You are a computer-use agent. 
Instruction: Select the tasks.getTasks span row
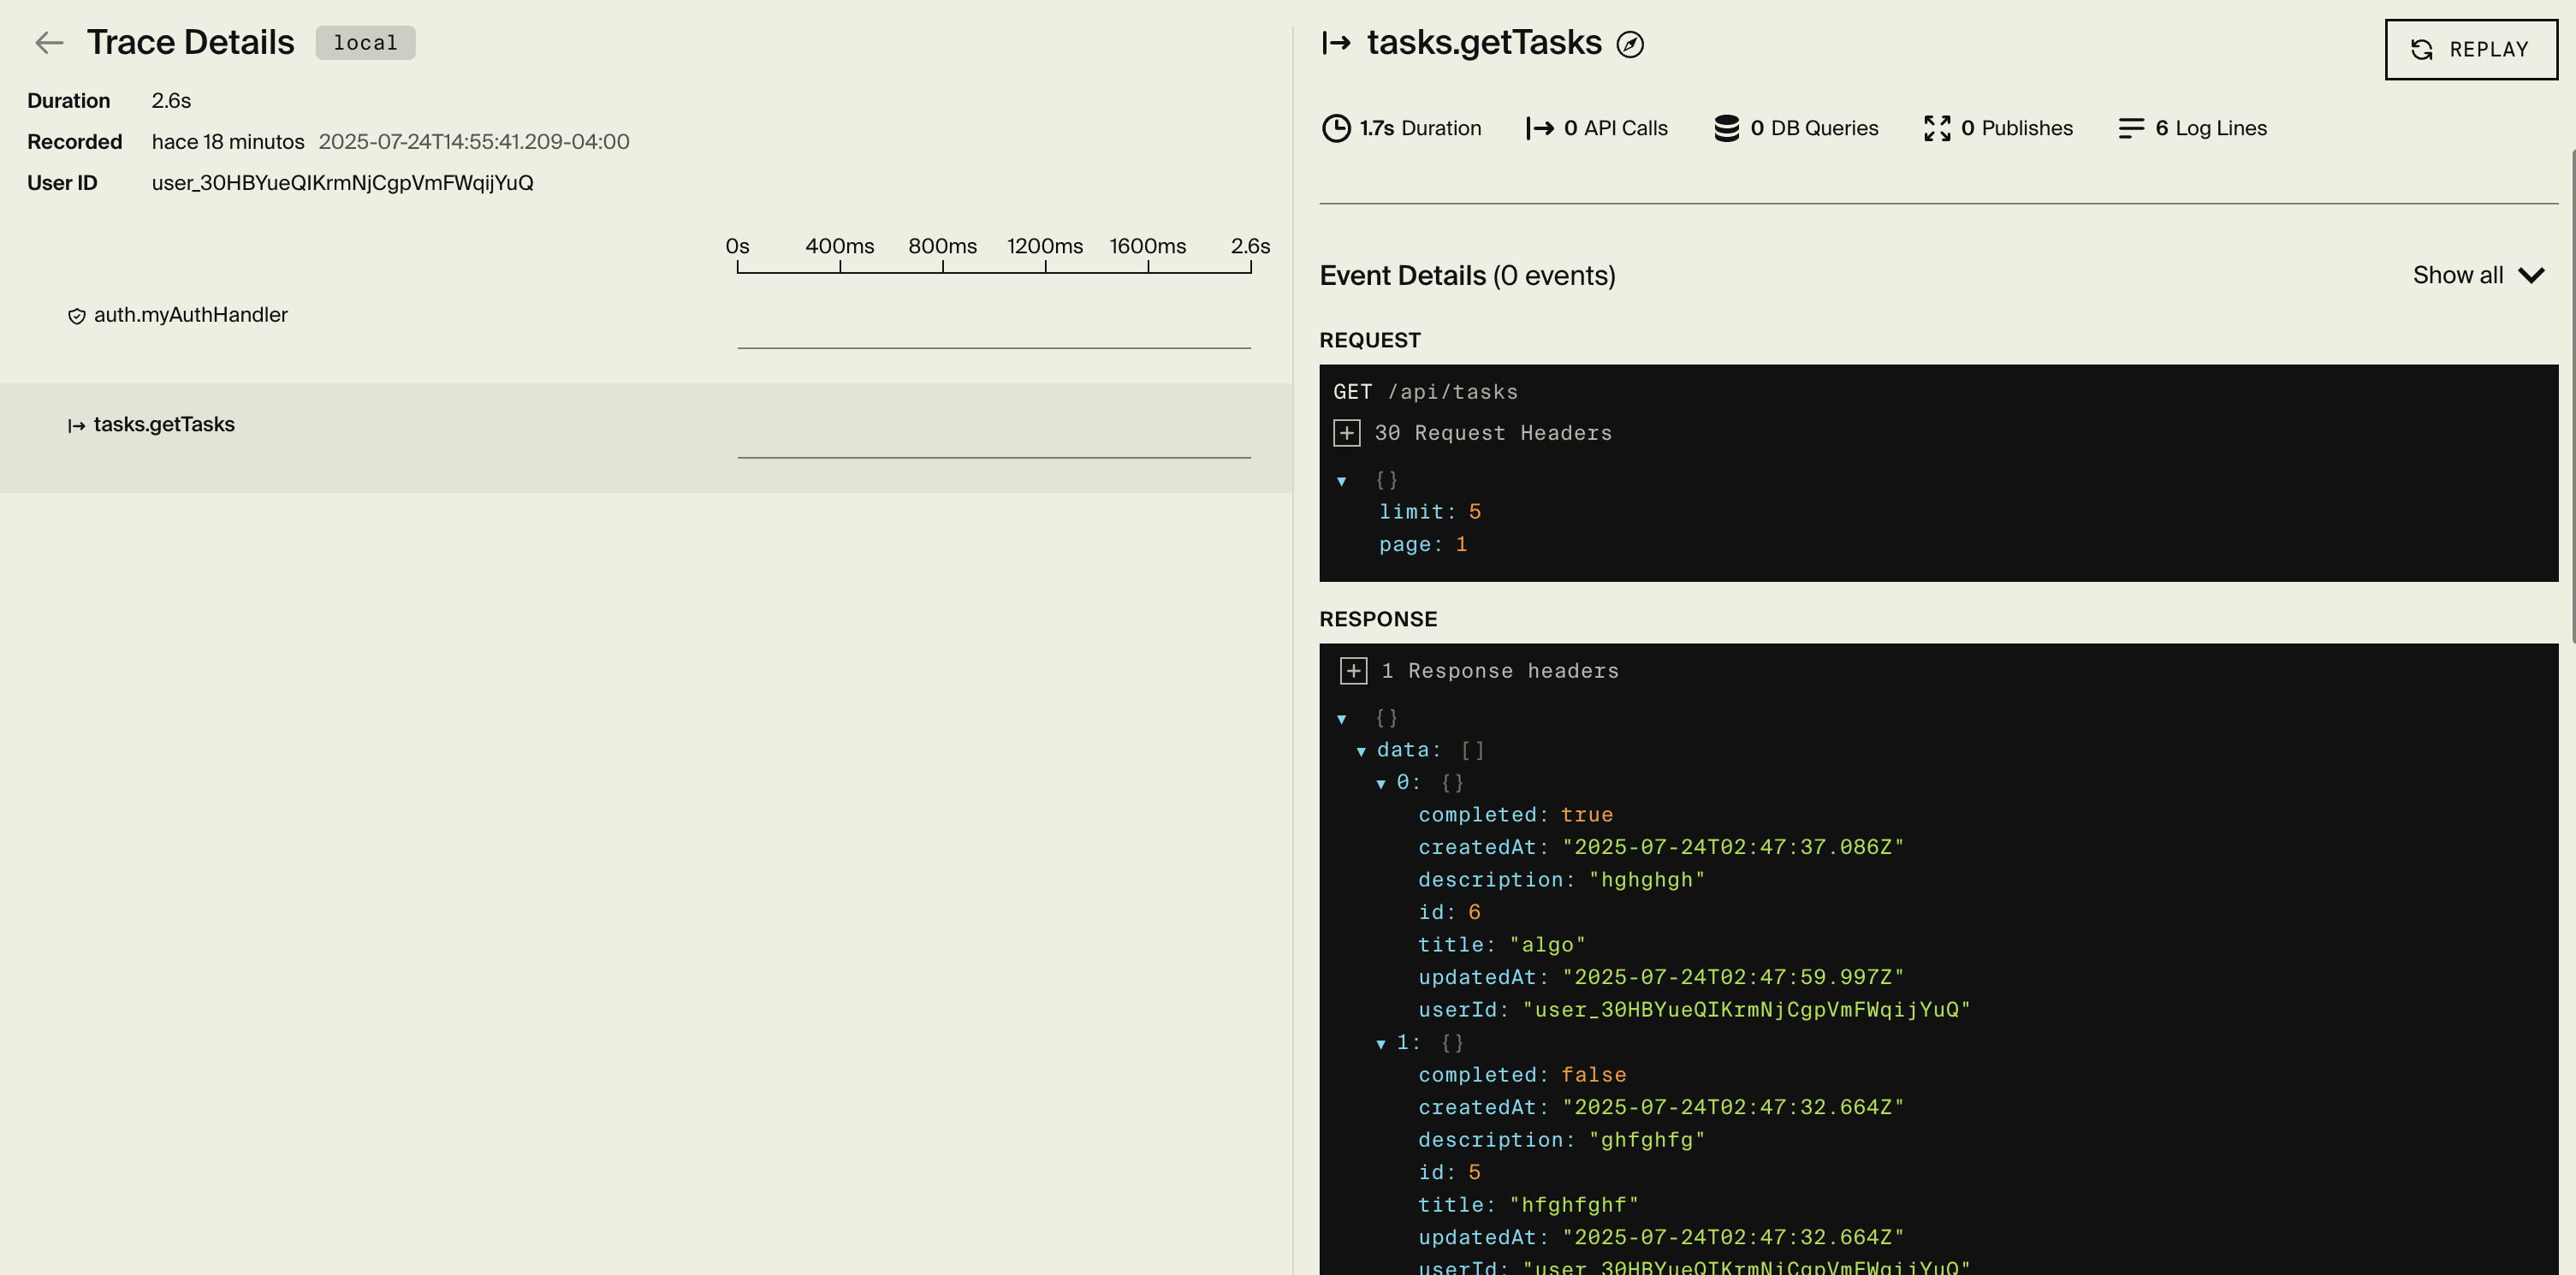(164, 424)
